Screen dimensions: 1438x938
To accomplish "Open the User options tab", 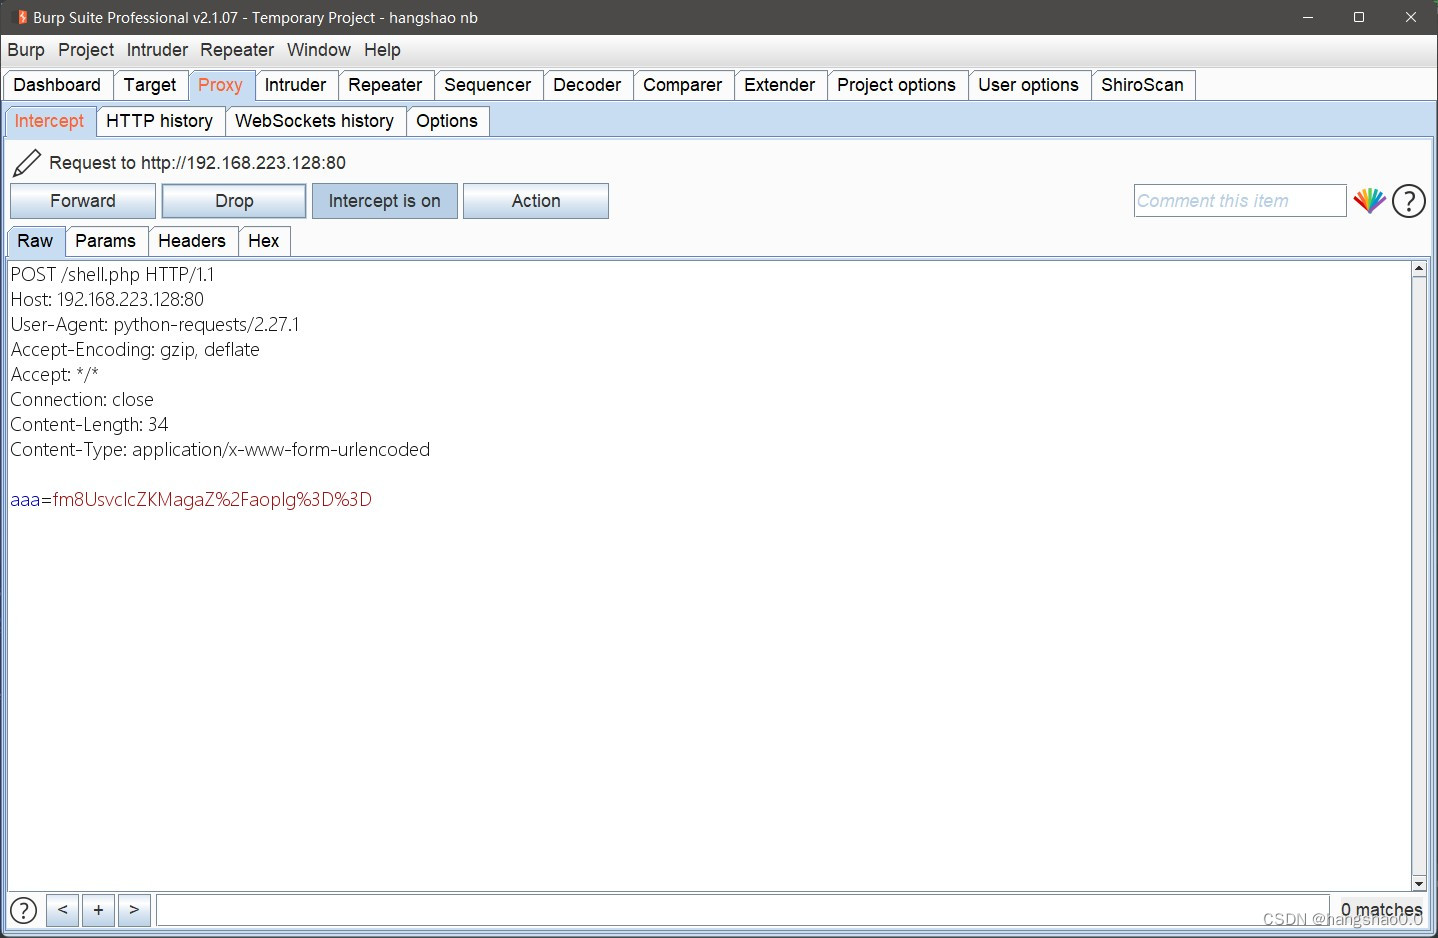I will point(1029,85).
